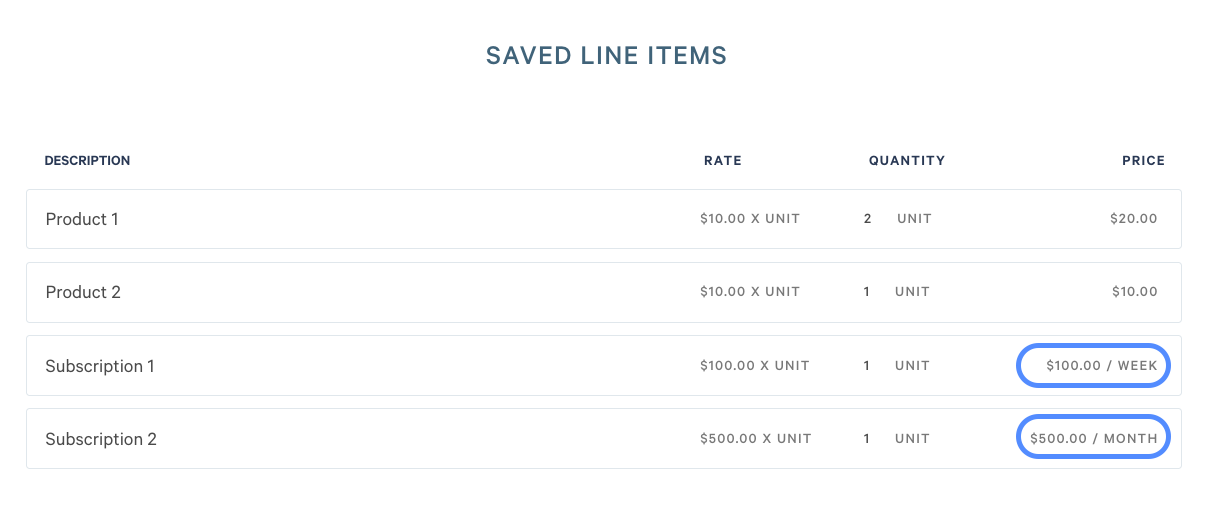
Task: Click the QUANTITY column header
Action: tap(907, 161)
